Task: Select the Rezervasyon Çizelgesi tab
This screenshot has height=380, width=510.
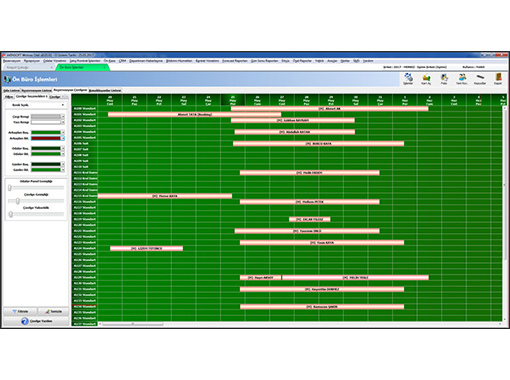Action: click(70, 90)
